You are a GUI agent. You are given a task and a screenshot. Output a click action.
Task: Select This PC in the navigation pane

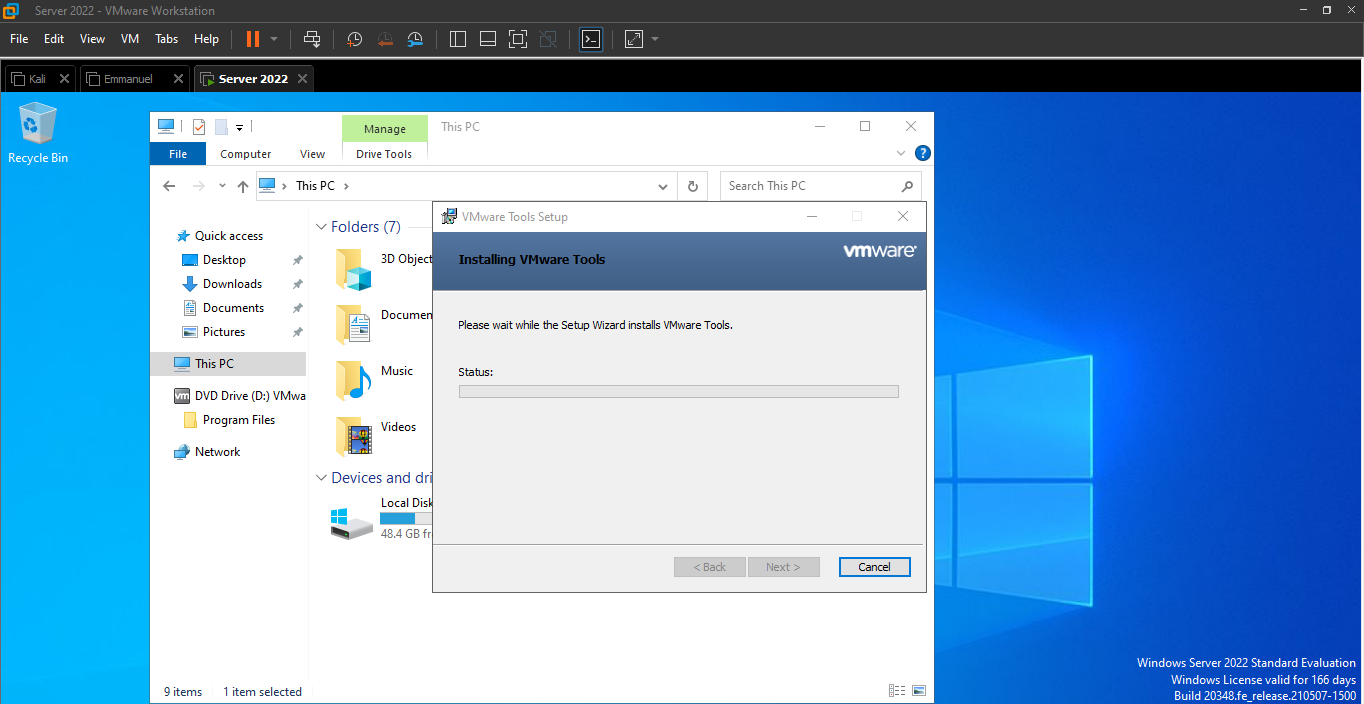click(x=228, y=364)
